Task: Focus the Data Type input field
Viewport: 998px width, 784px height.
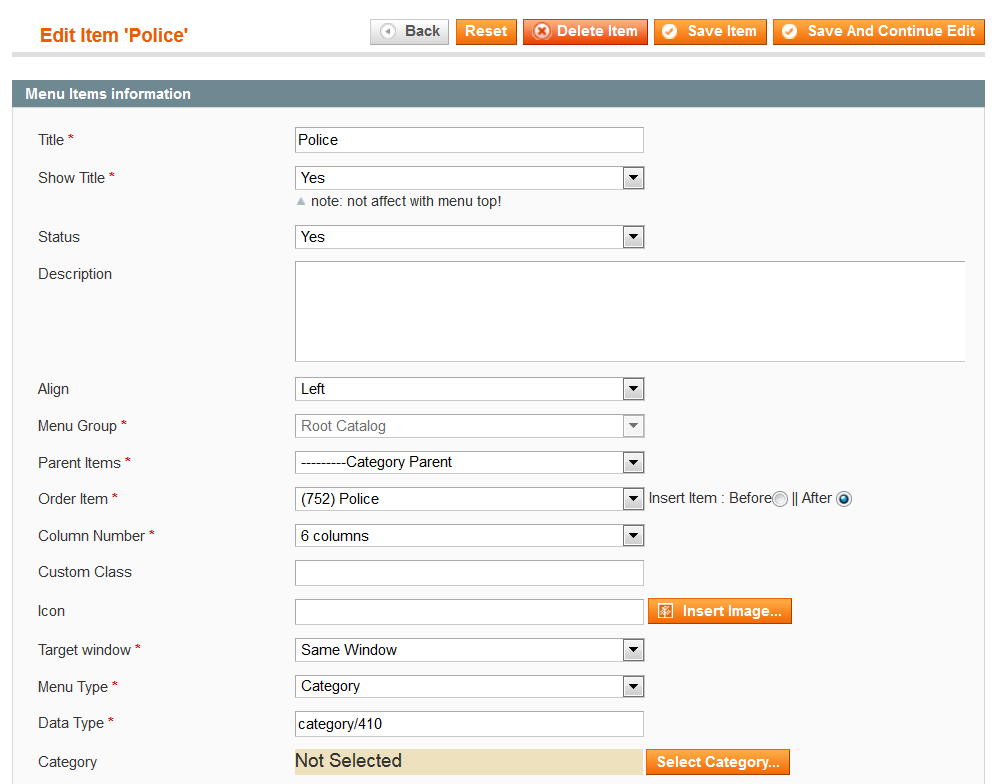Action: (469, 724)
